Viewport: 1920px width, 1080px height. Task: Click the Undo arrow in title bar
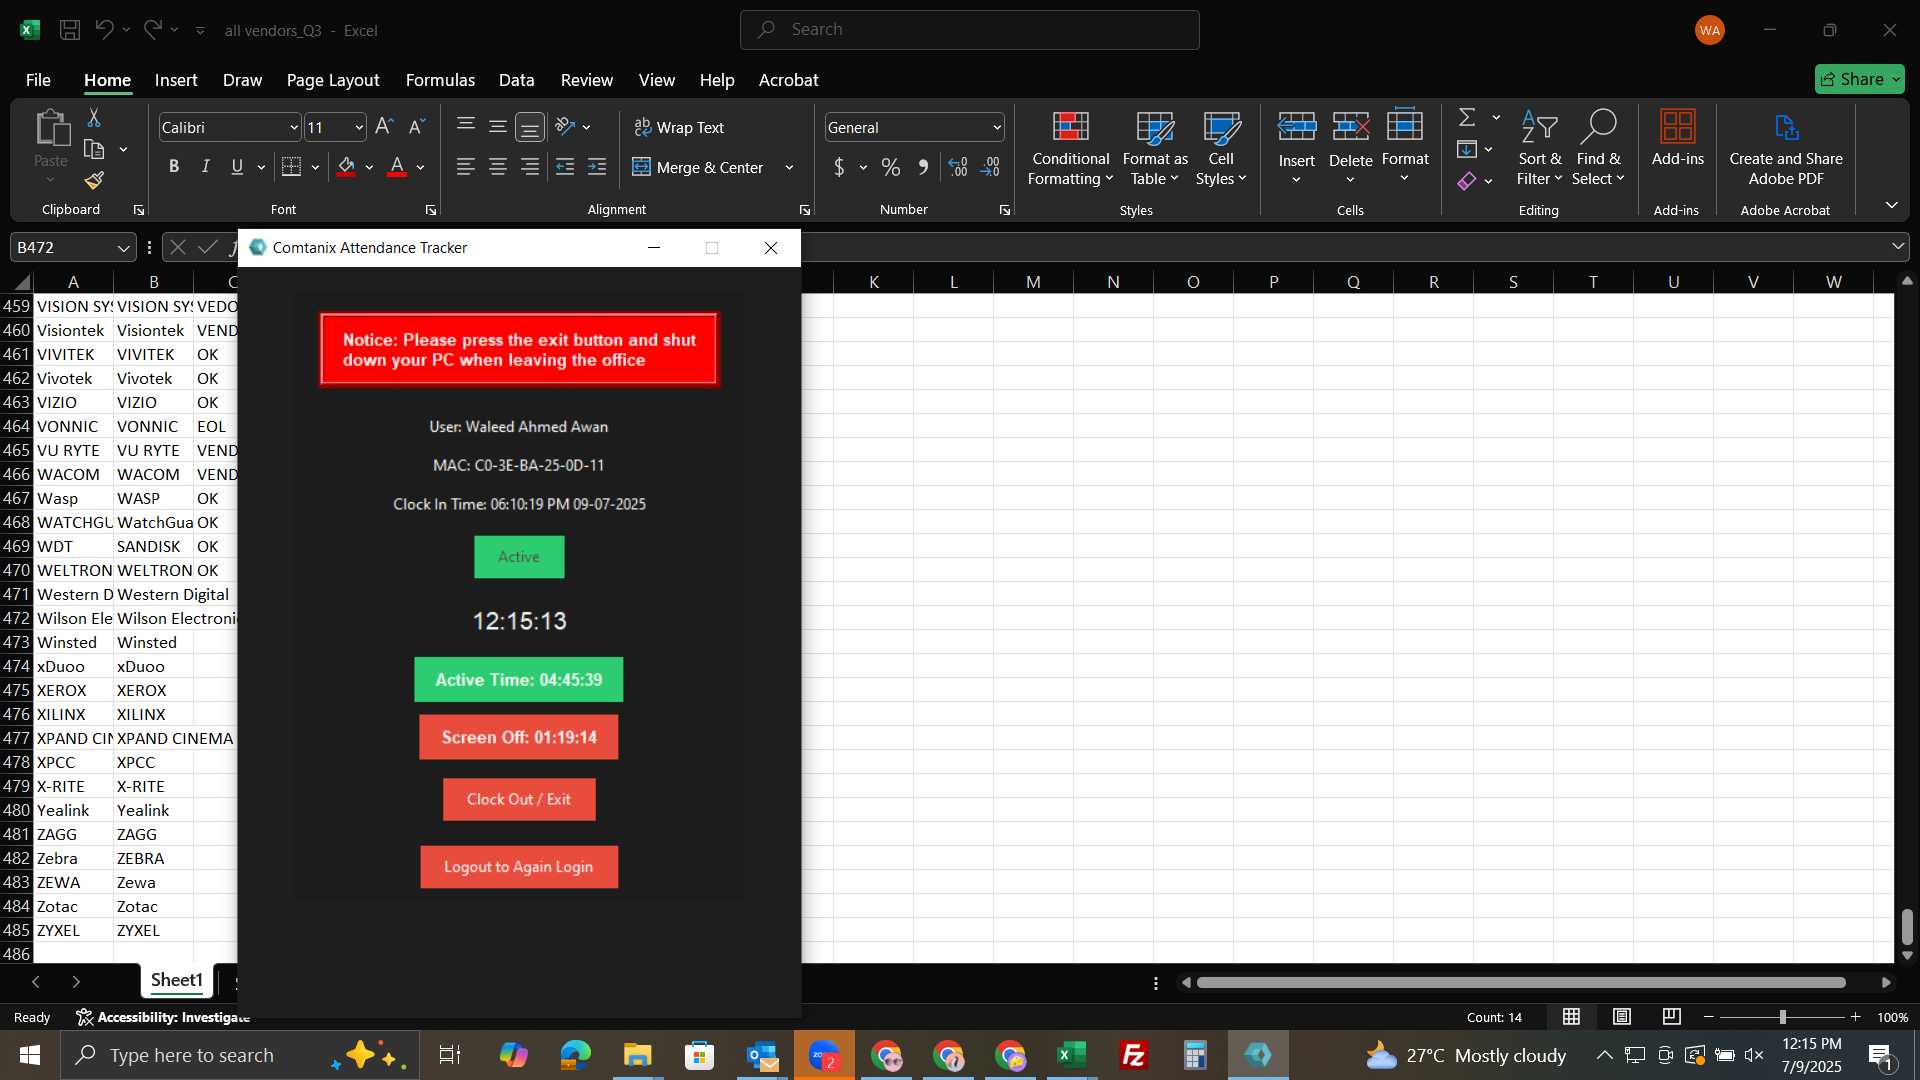tap(104, 30)
